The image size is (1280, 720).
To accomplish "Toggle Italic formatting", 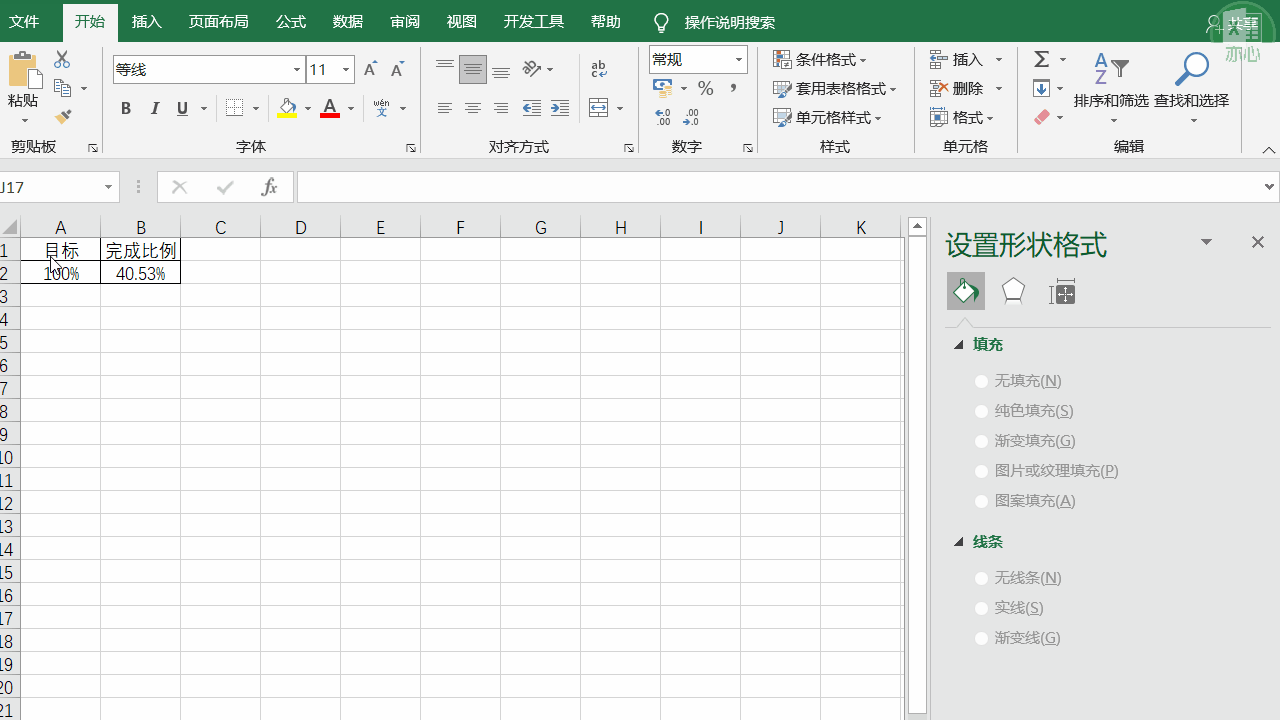I will 154,109.
